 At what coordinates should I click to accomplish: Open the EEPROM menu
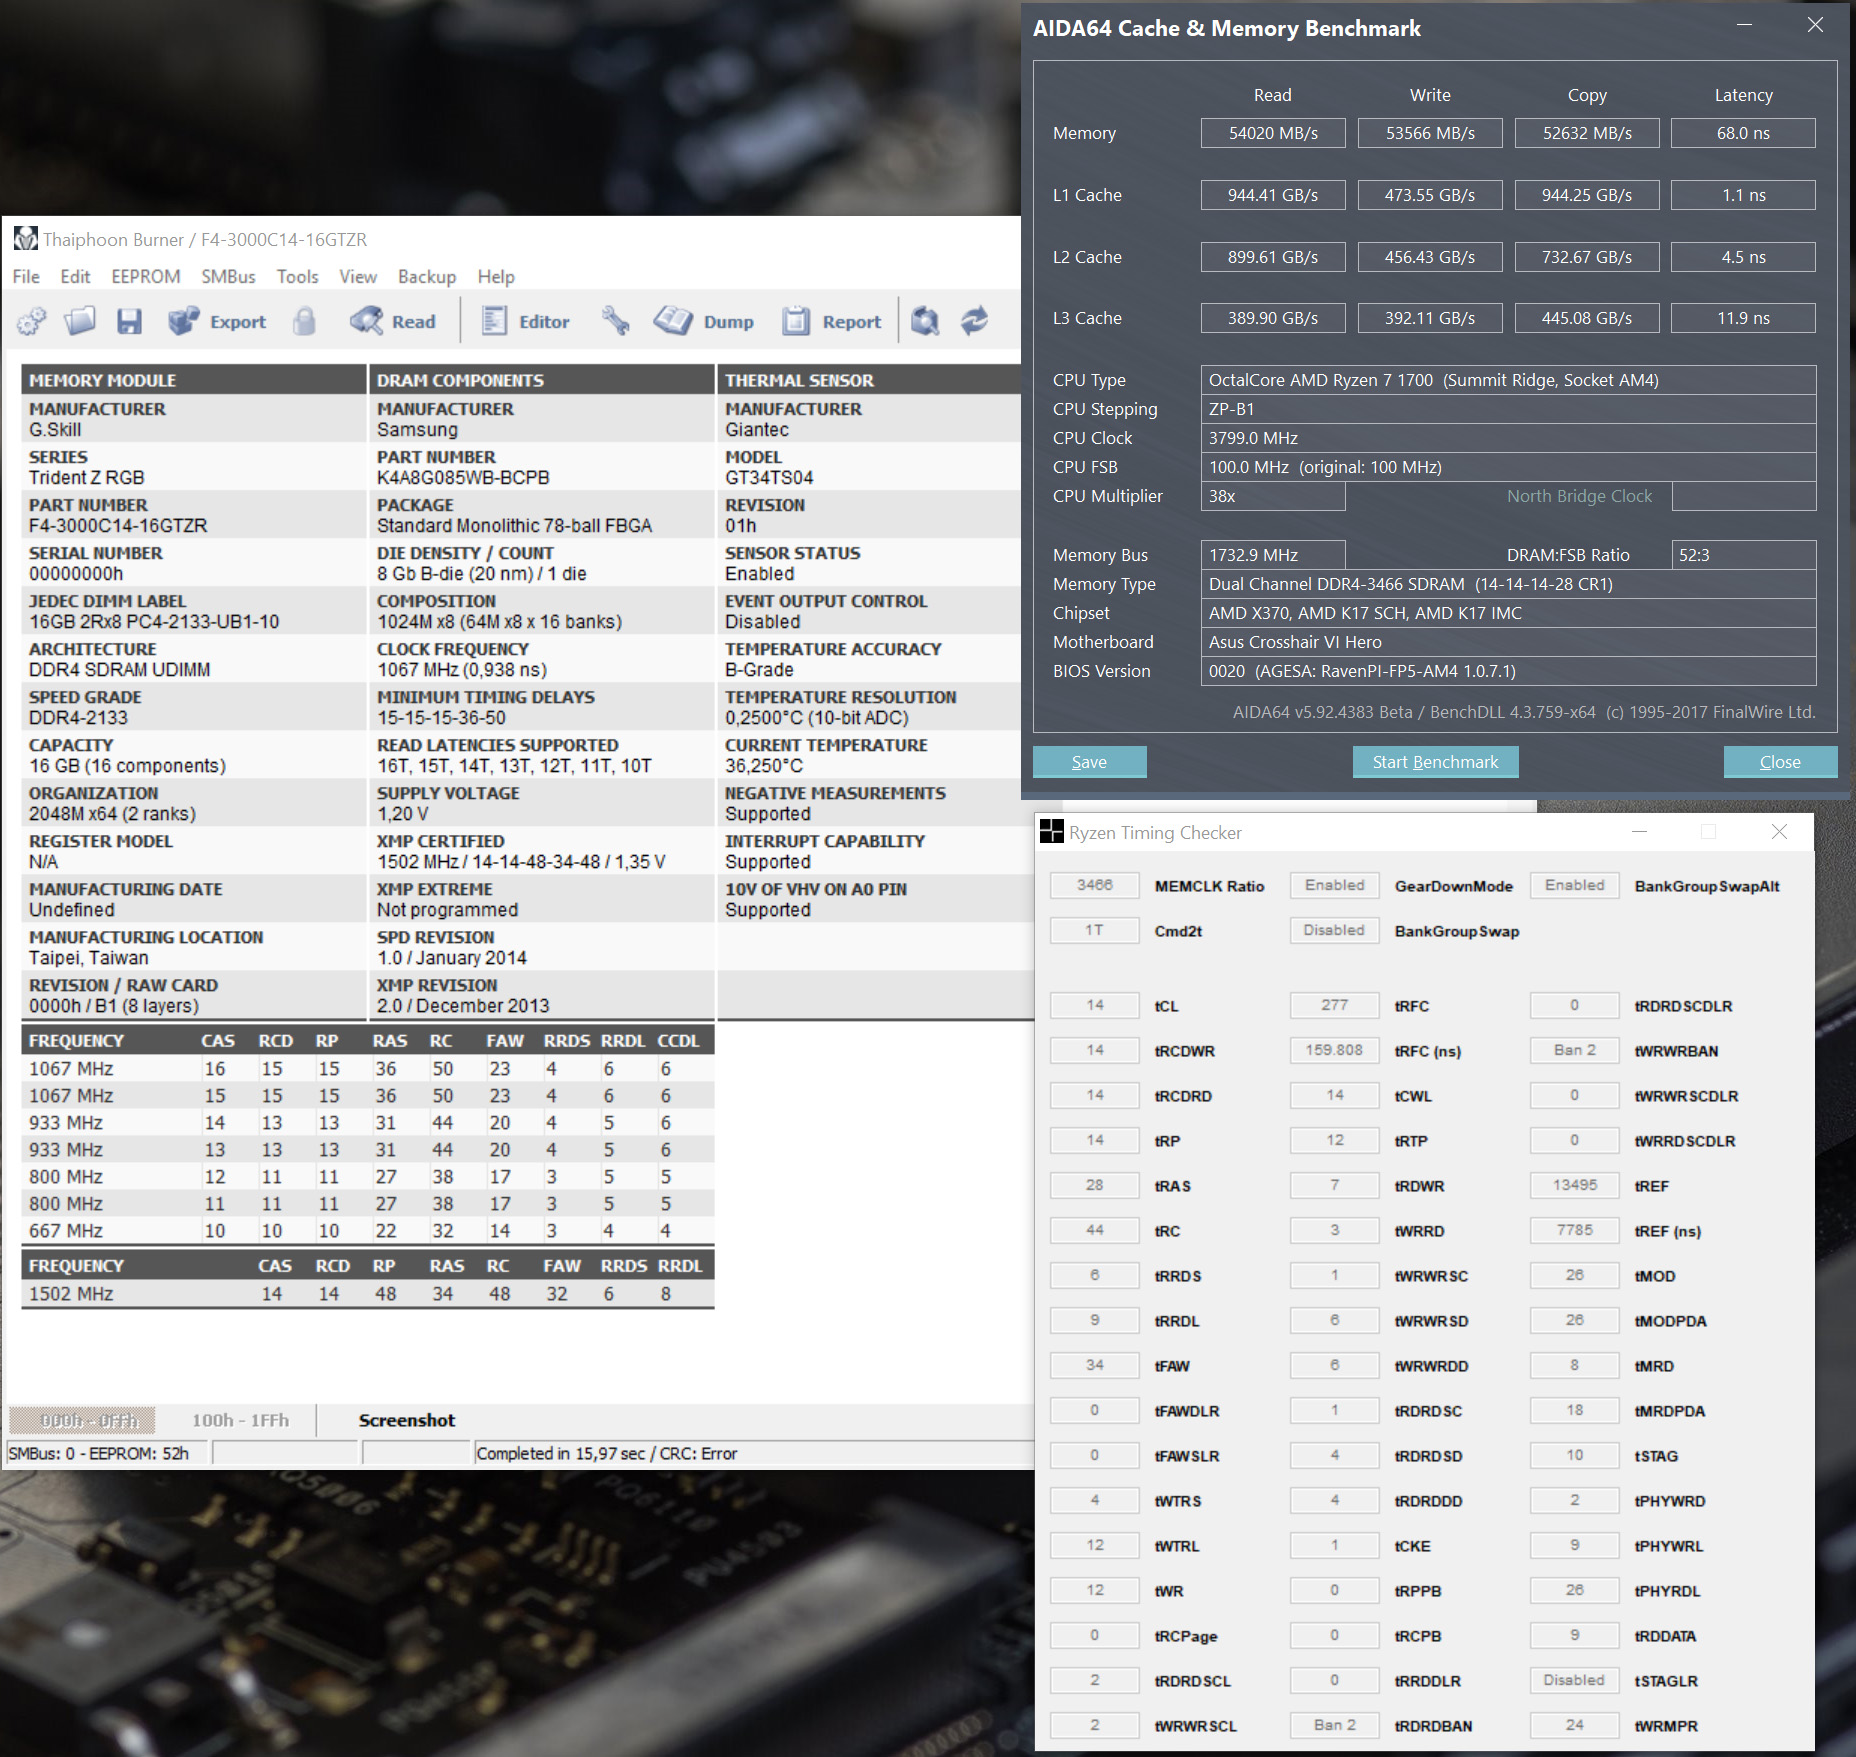click(146, 277)
